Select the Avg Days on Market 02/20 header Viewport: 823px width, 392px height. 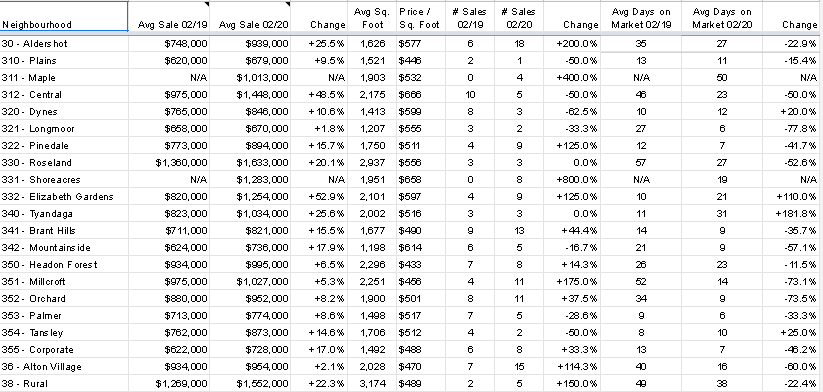722,18
